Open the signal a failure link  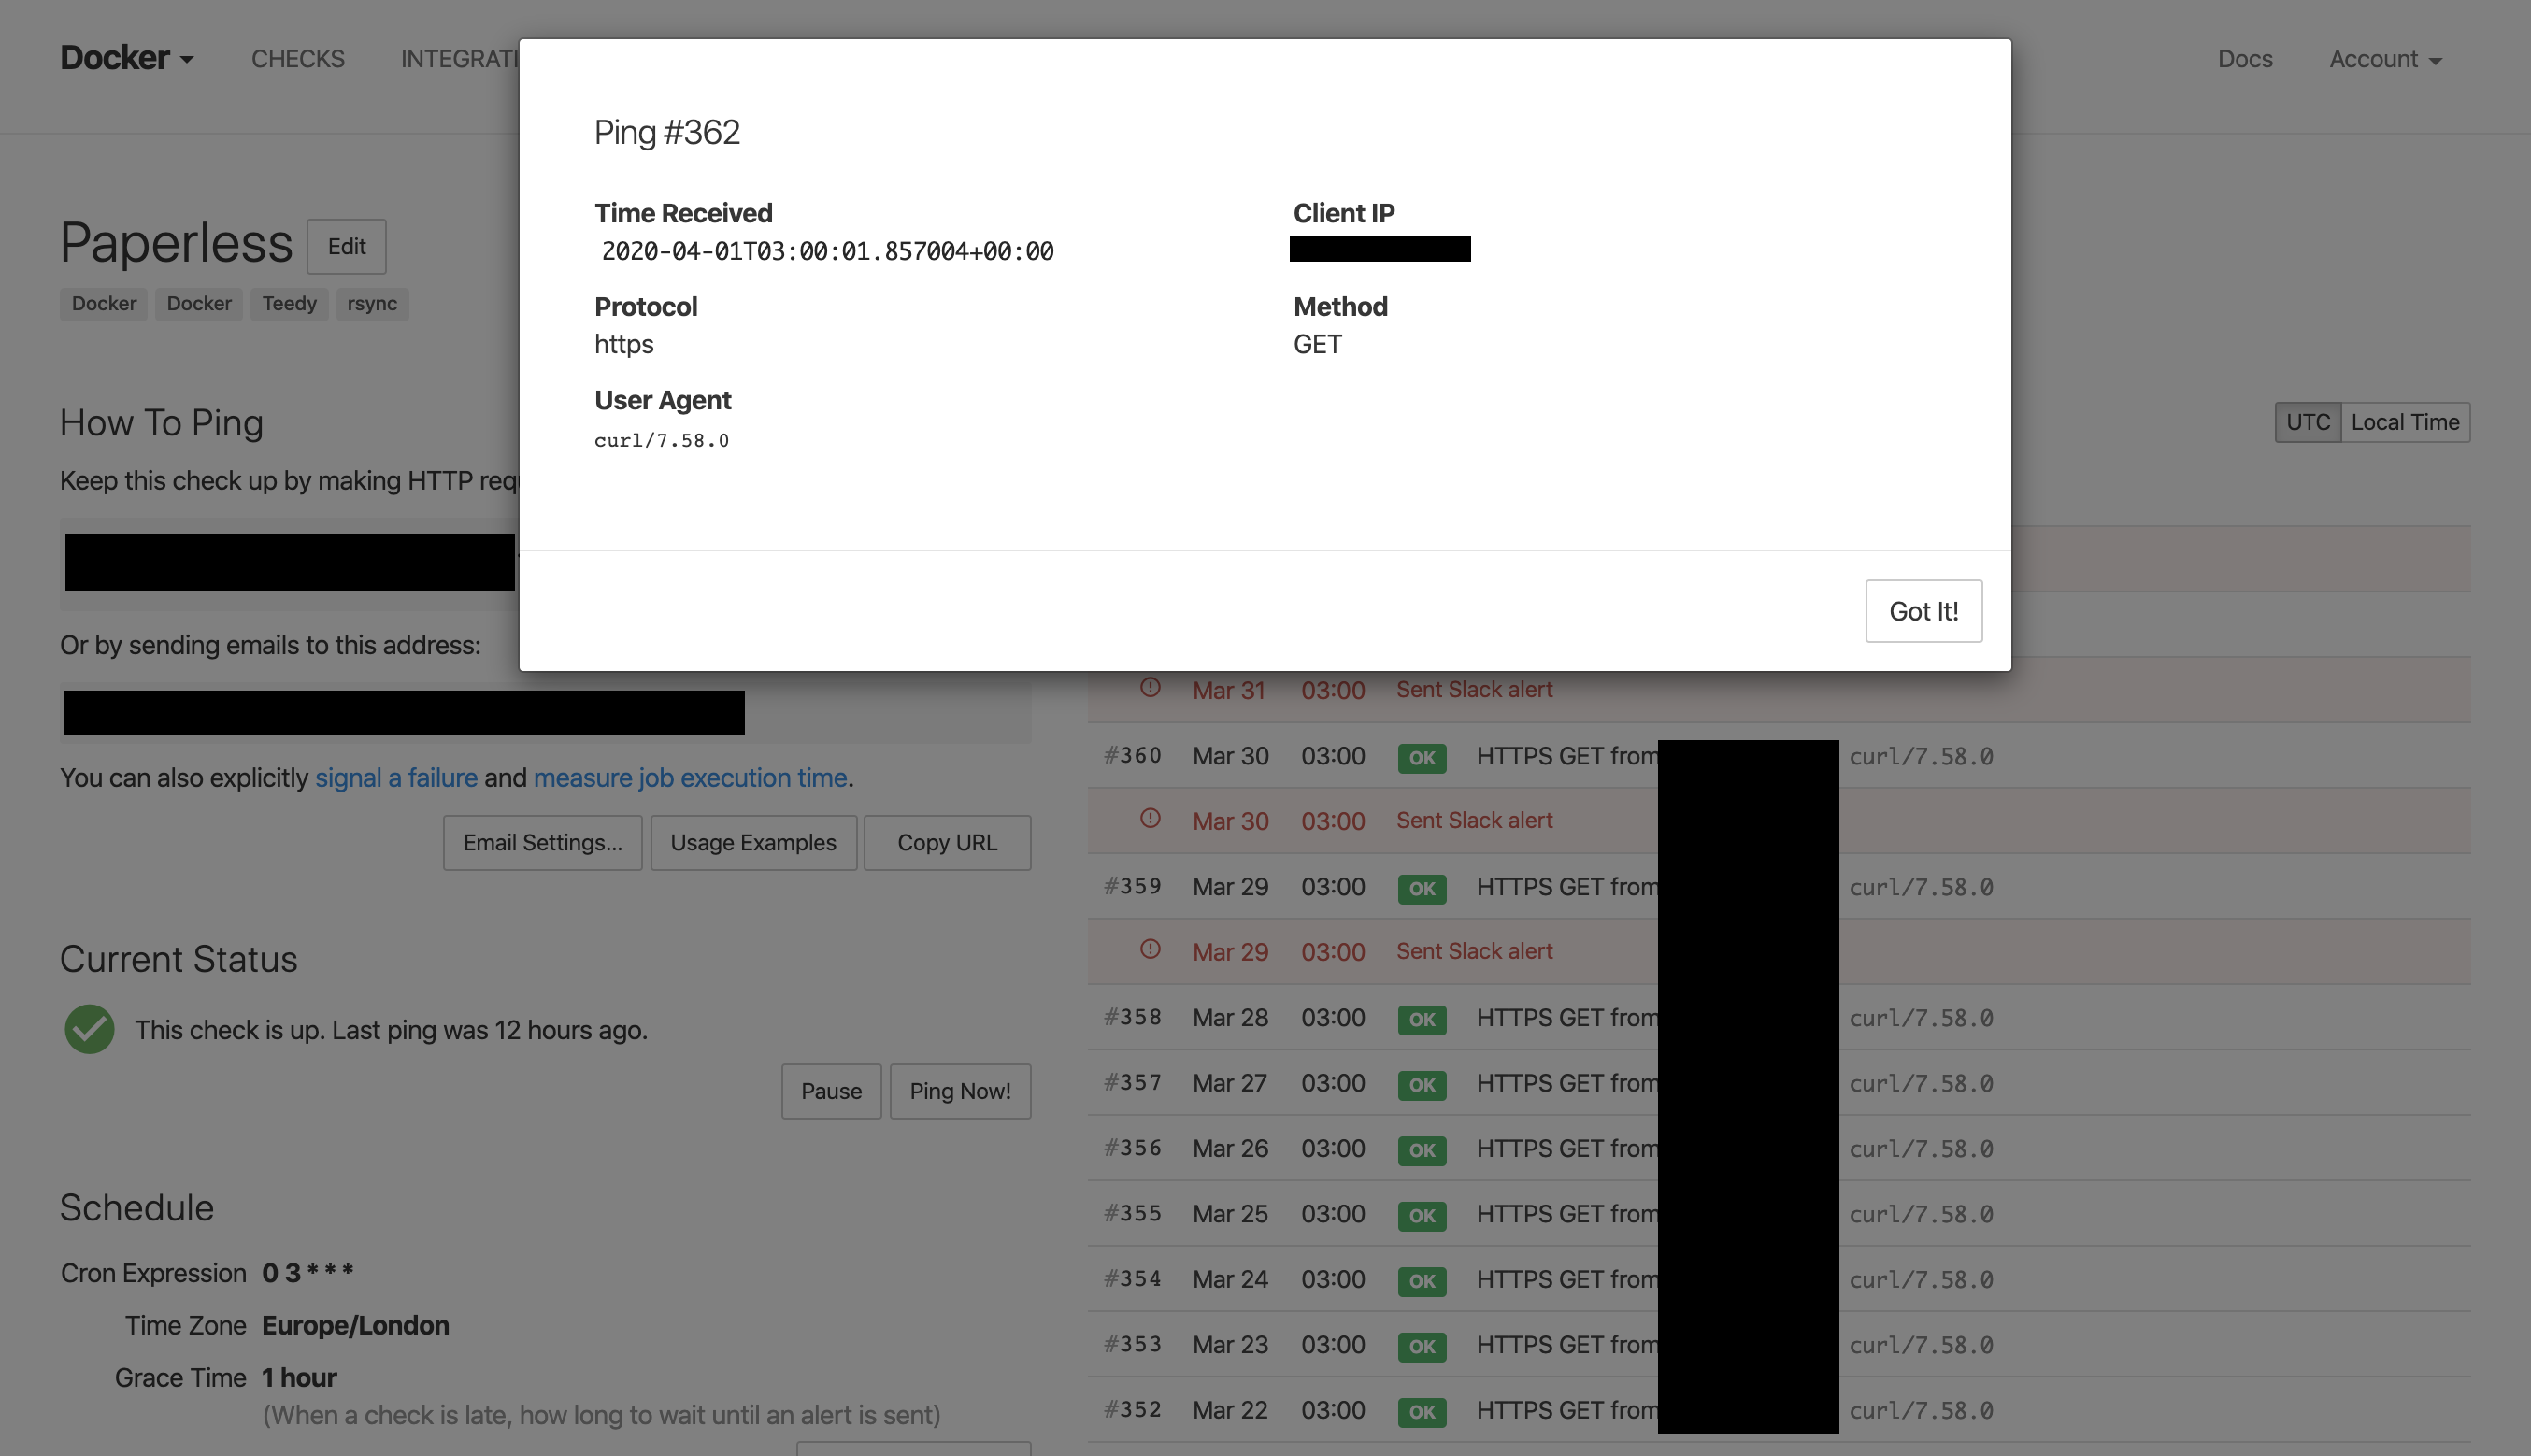tap(396, 778)
